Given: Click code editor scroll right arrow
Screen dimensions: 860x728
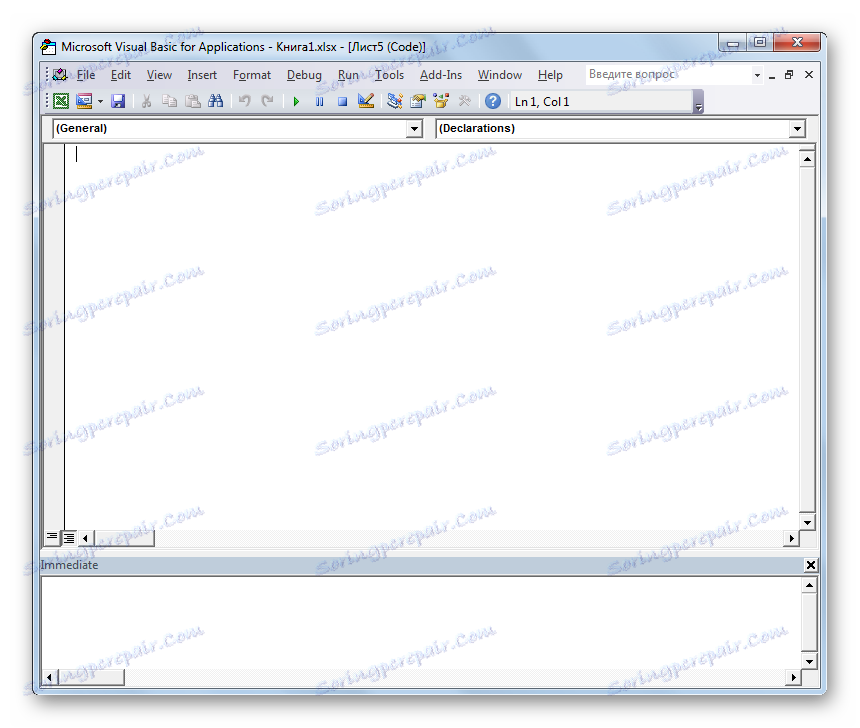Looking at the screenshot, I should pyautogui.click(x=791, y=538).
